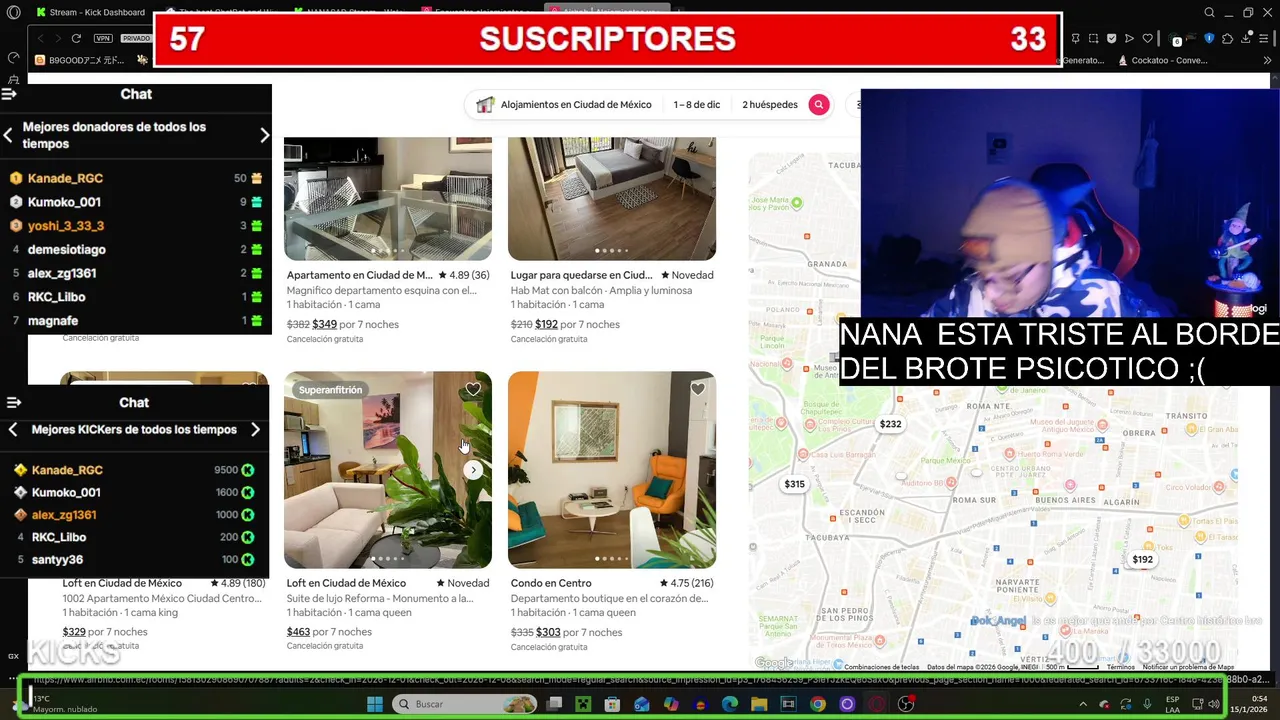Viewport: 1280px width, 720px height.
Task: Select santyy36 in KICKers list
Action: coord(57,560)
